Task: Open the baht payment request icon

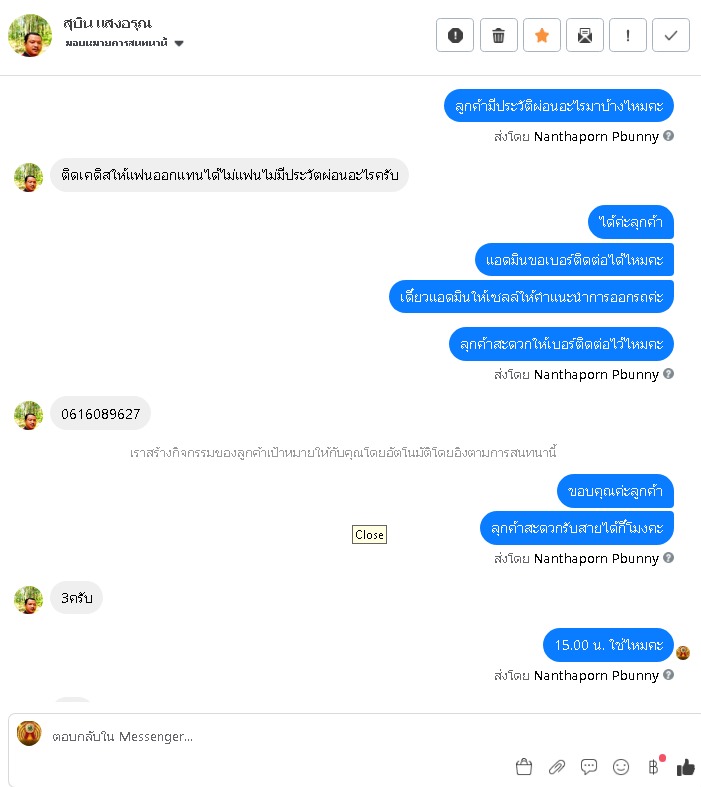Action: click(x=653, y=766)
